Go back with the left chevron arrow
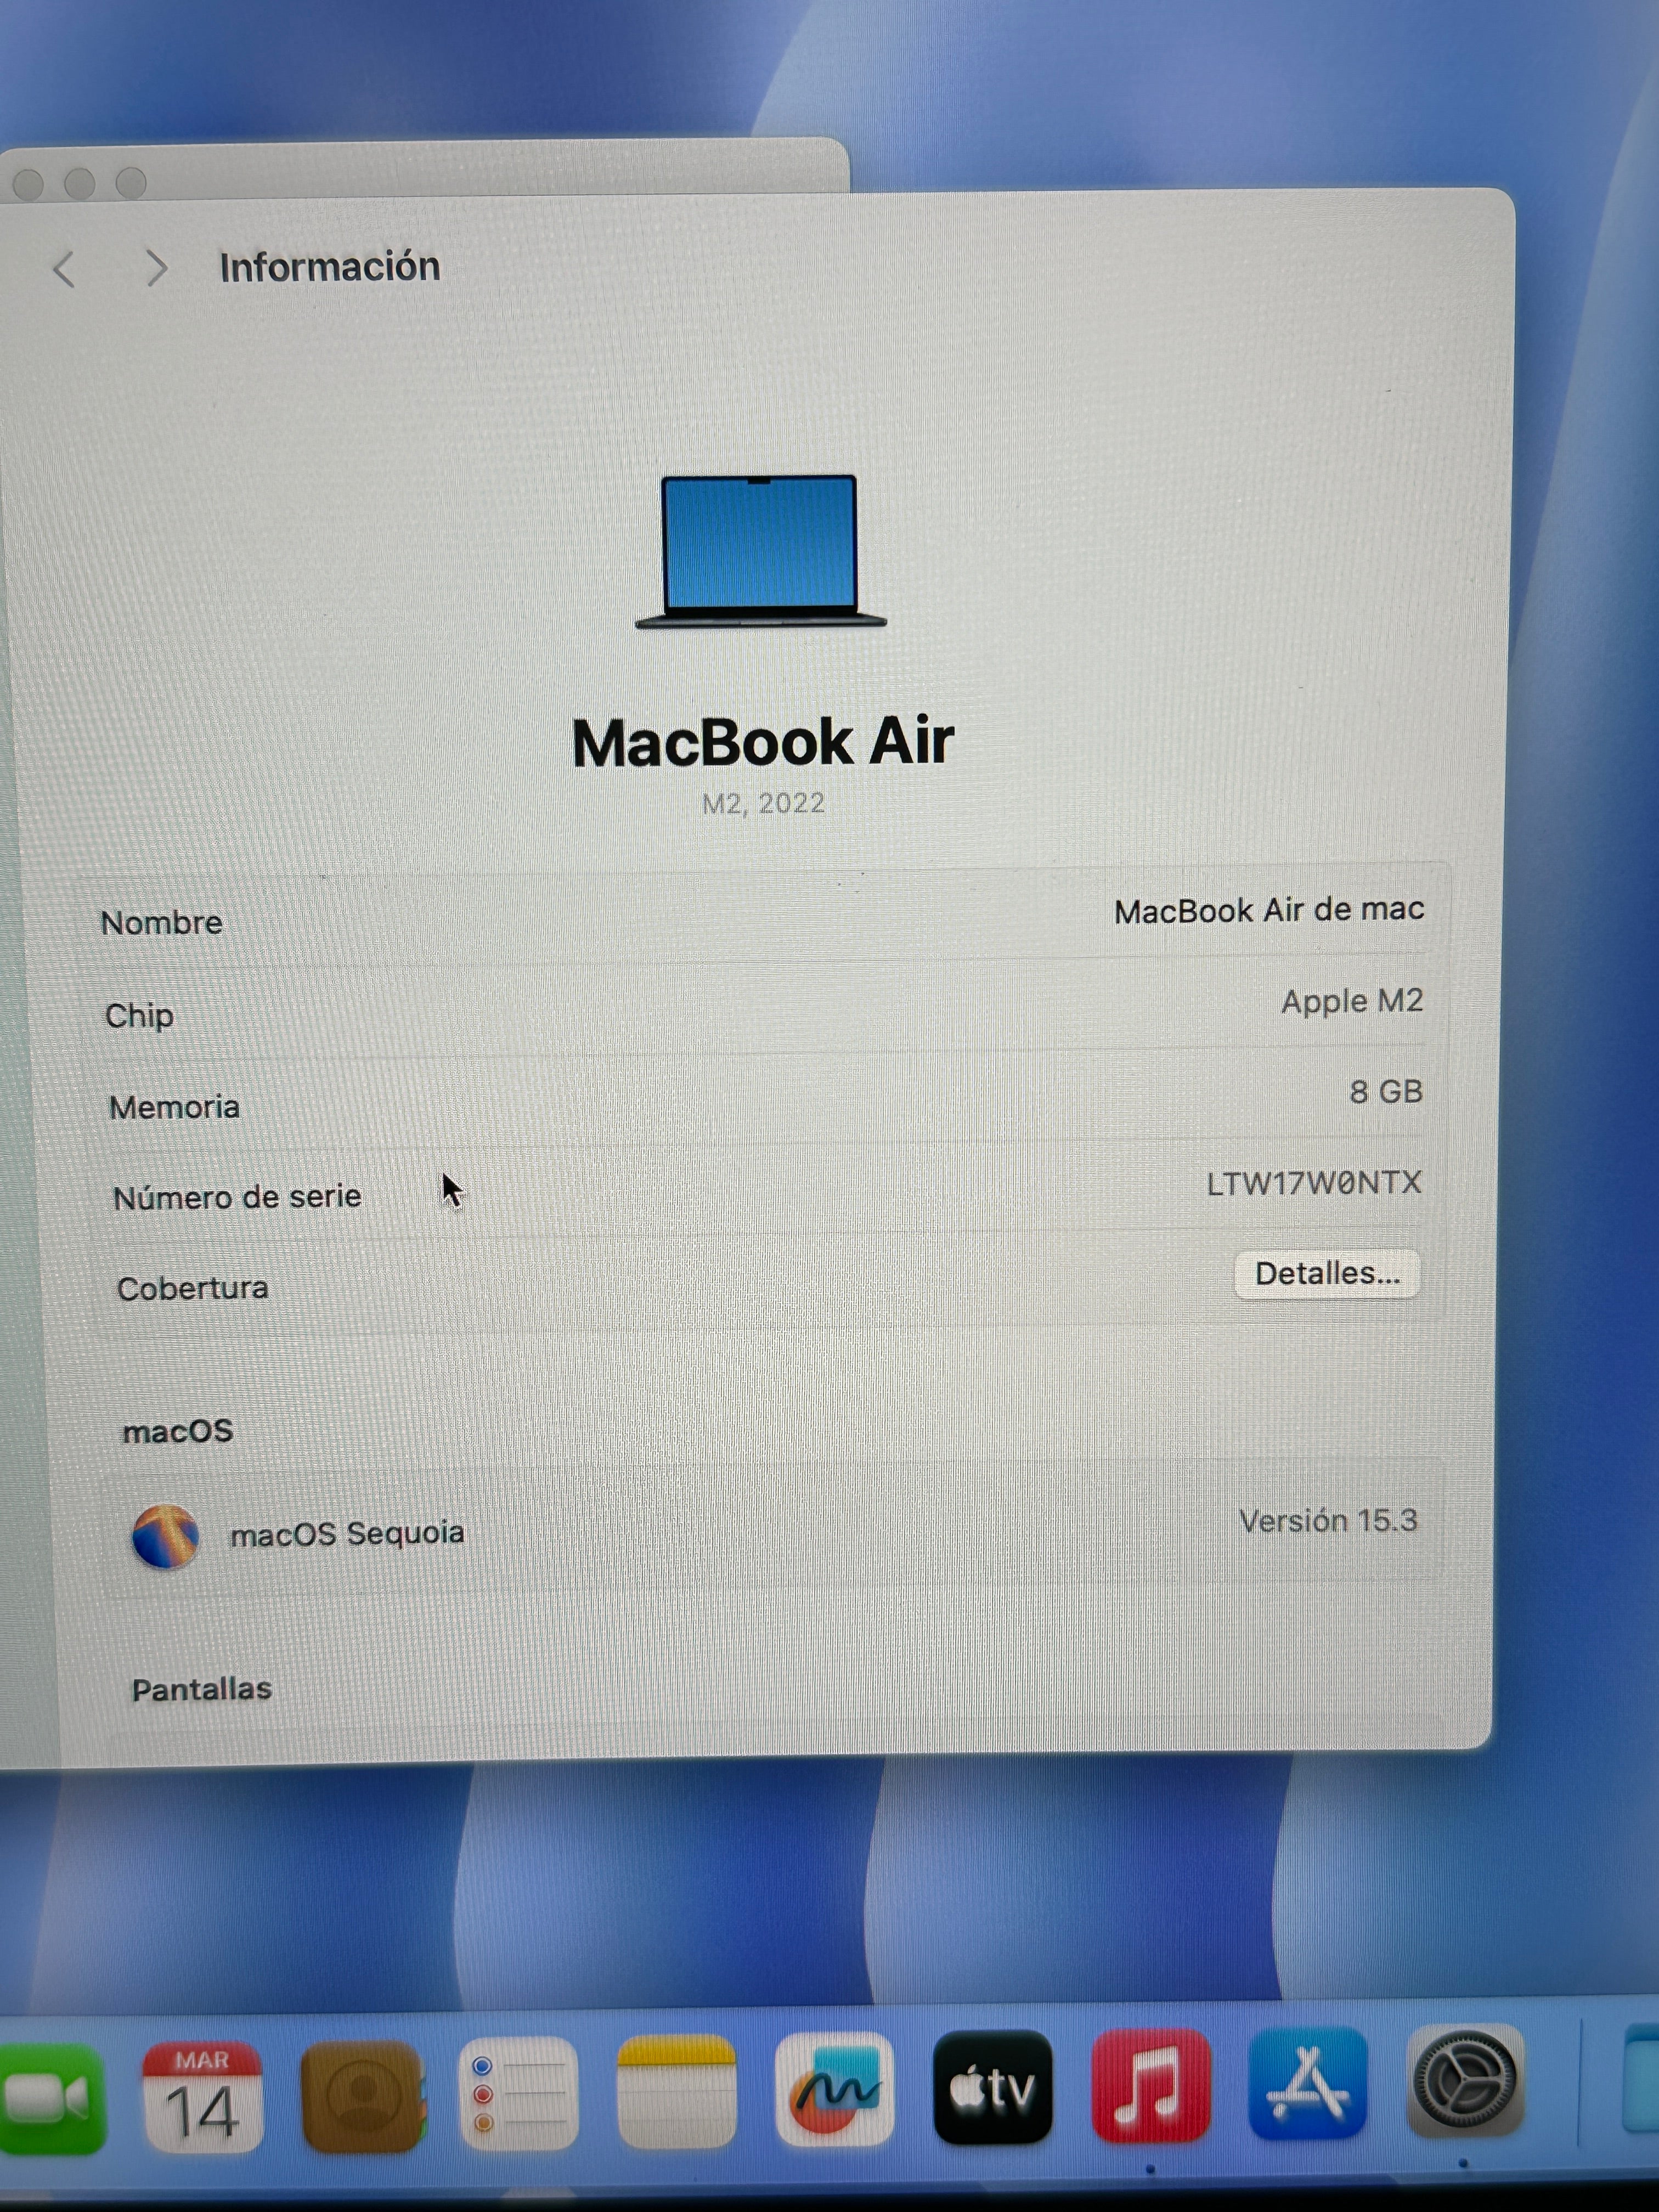The width and height of the screenshot is (1659, 2212). pyautogui.click(x=65, y=270)
